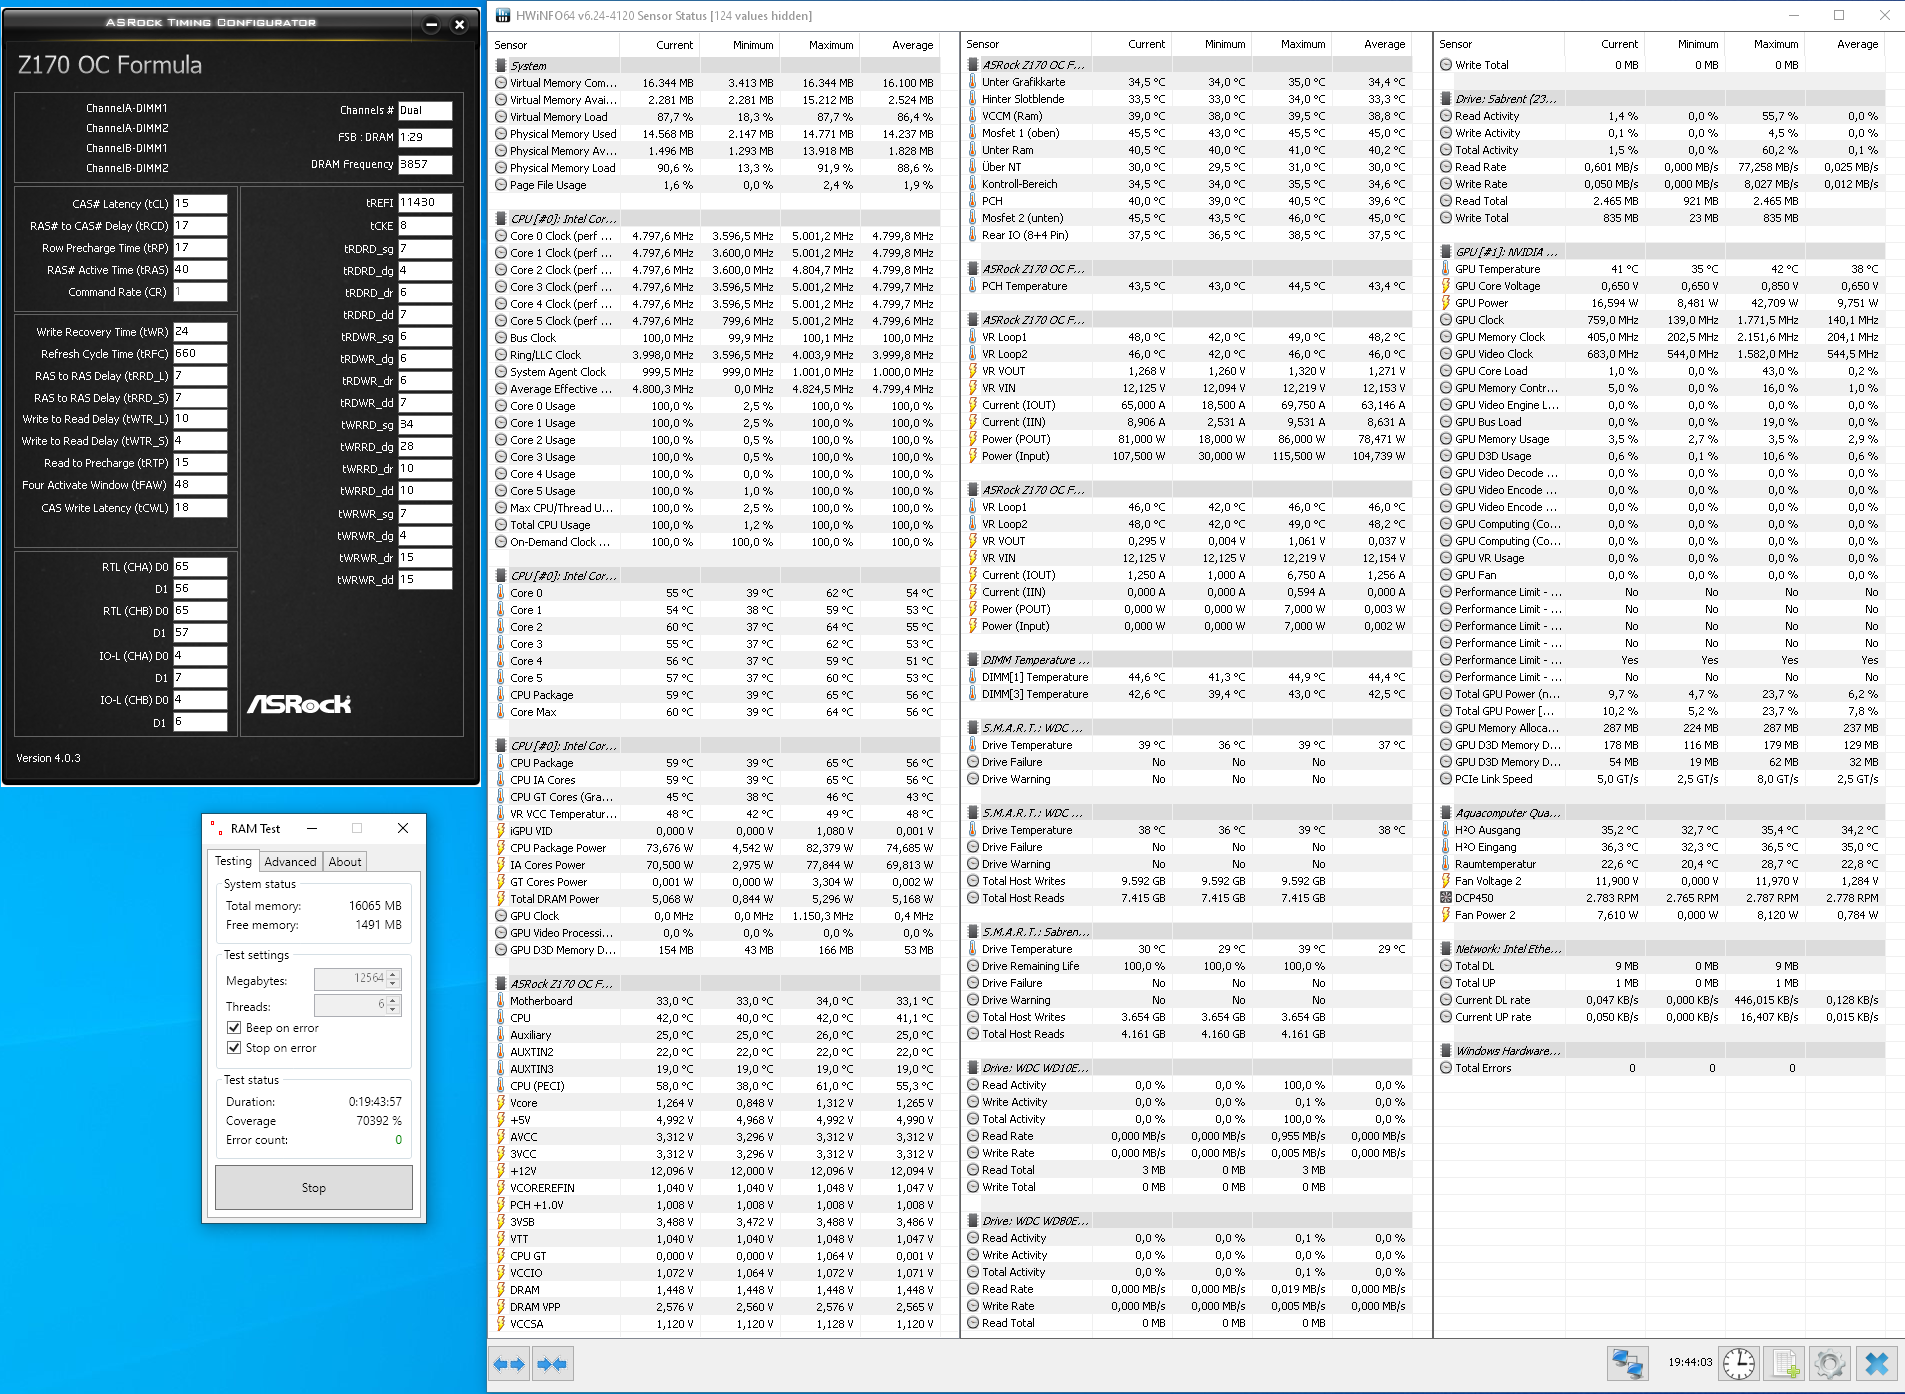Click the Stop button in RAM Test
Viewport: 1905px width, 1394px height.
coord(314,1188)
